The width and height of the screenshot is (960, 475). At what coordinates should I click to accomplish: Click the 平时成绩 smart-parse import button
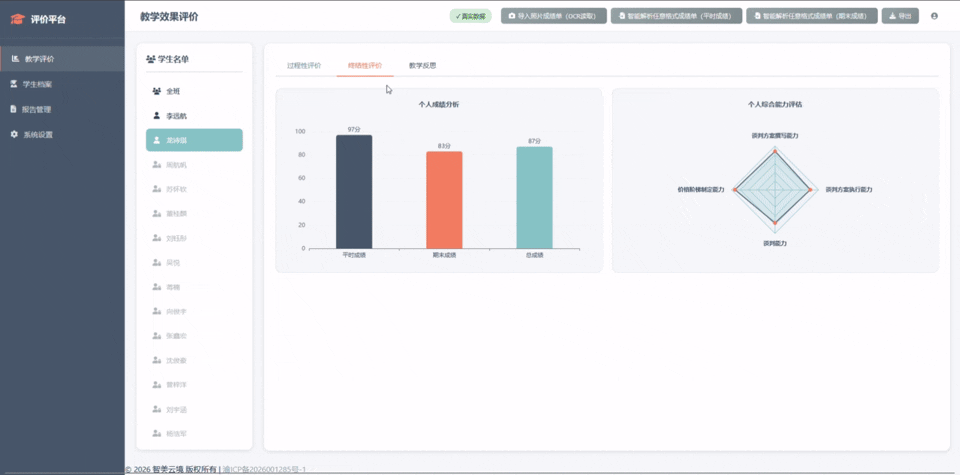677,16
